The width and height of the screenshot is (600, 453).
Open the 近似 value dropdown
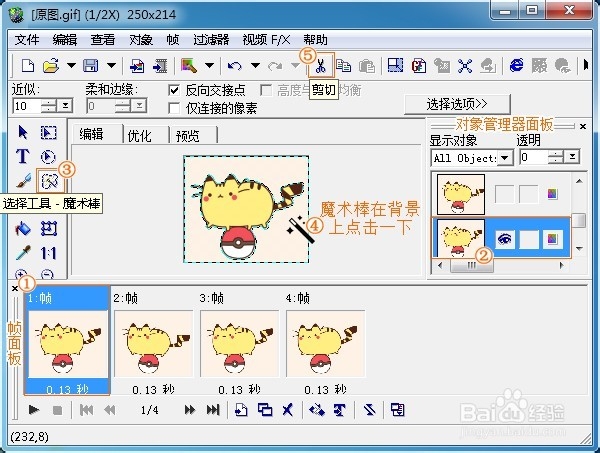pos(65,106)
